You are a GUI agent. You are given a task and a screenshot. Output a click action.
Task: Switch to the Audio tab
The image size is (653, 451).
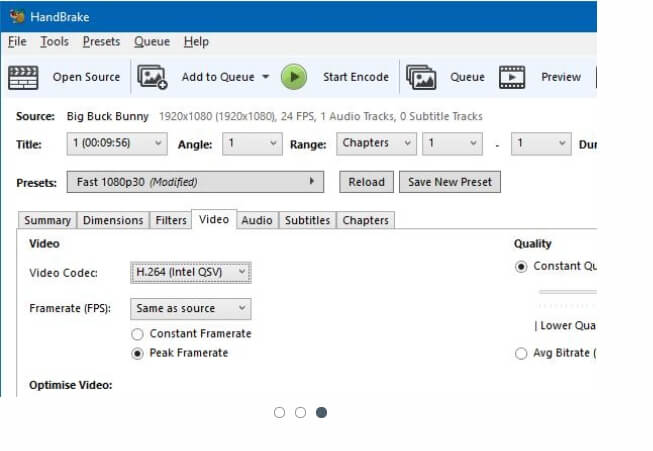point(257,220)
